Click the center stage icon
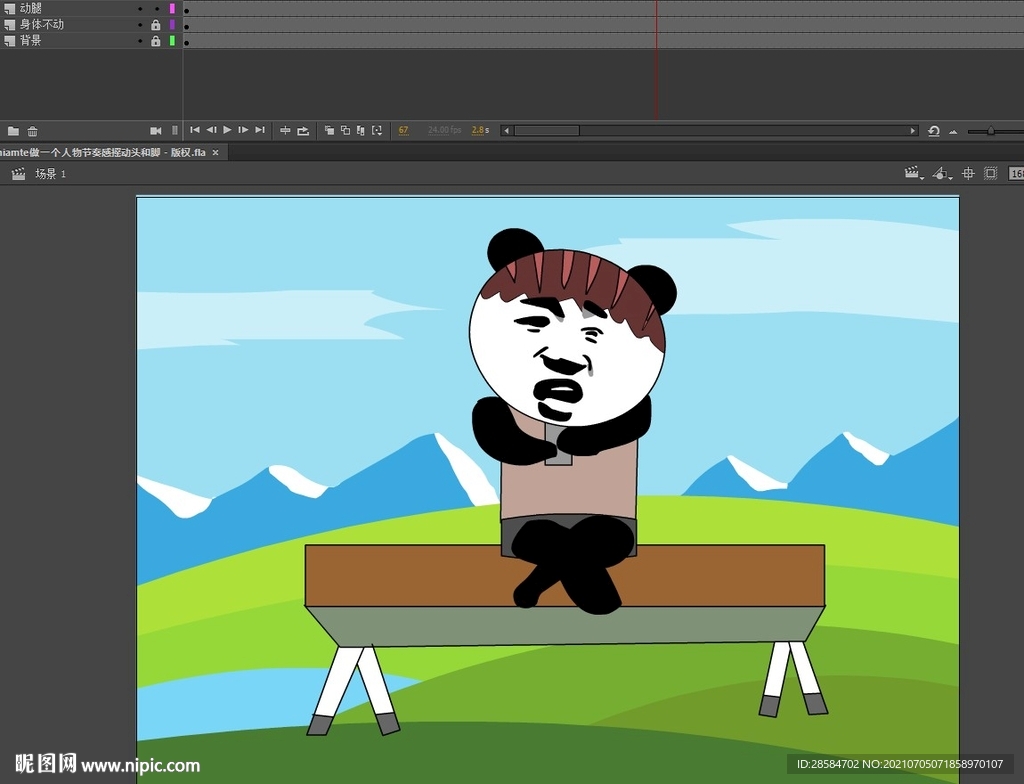 tap(968, 173)
